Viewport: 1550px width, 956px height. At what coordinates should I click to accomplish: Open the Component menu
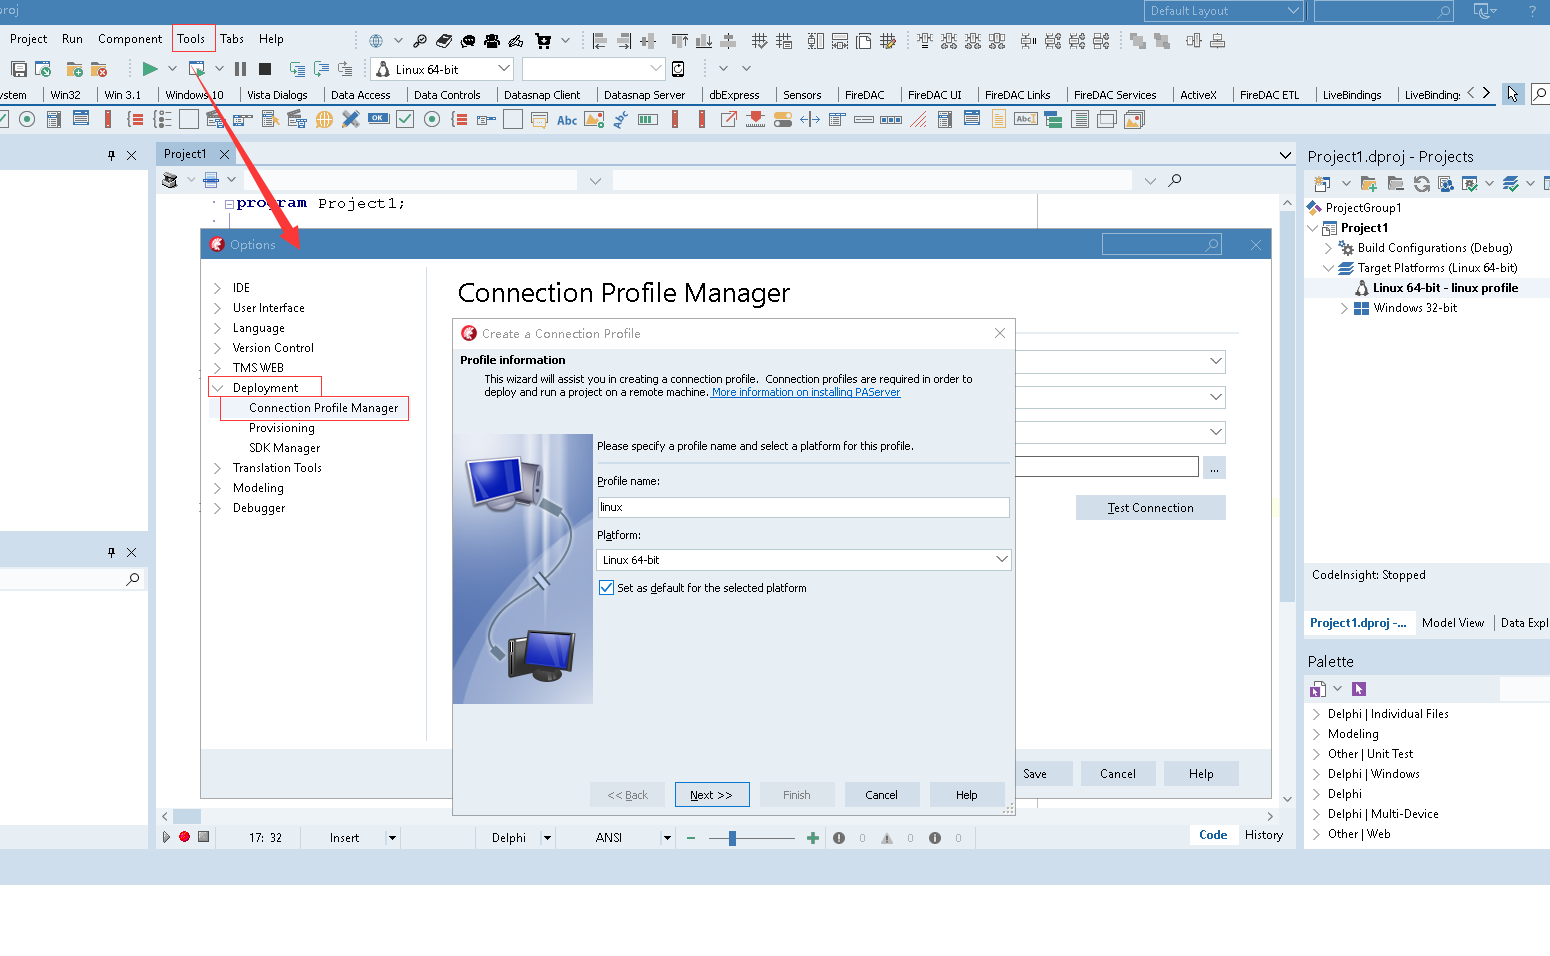(x=130, y=39)
